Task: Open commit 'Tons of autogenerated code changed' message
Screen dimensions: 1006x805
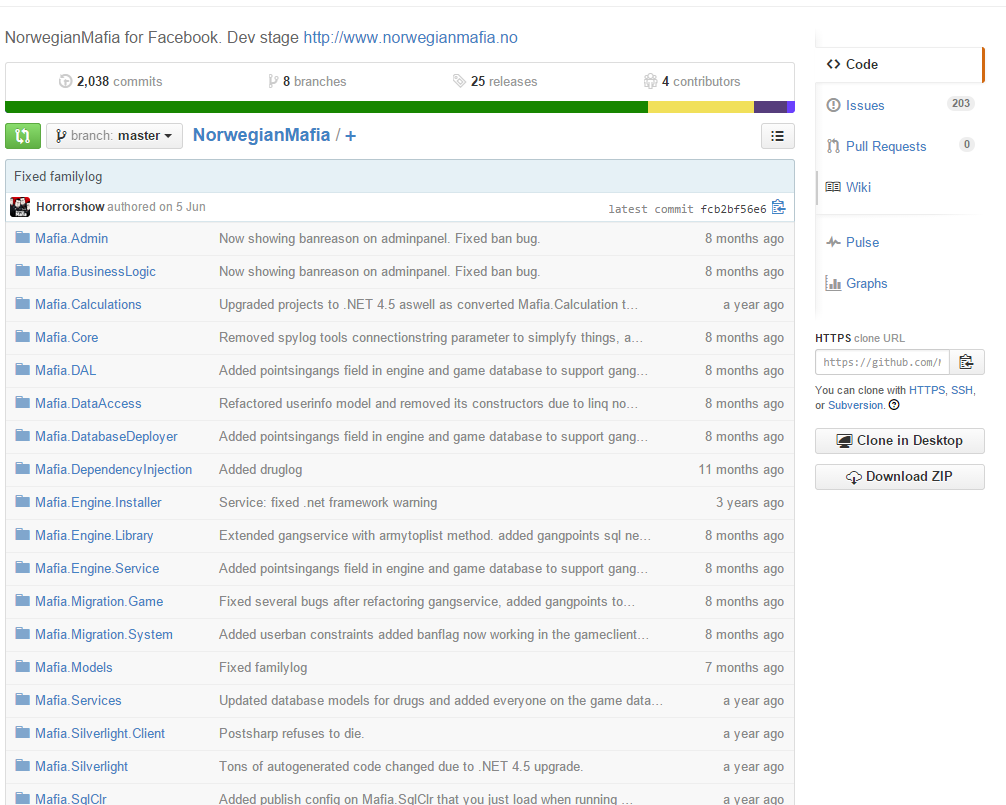Action: pos(401,767)
